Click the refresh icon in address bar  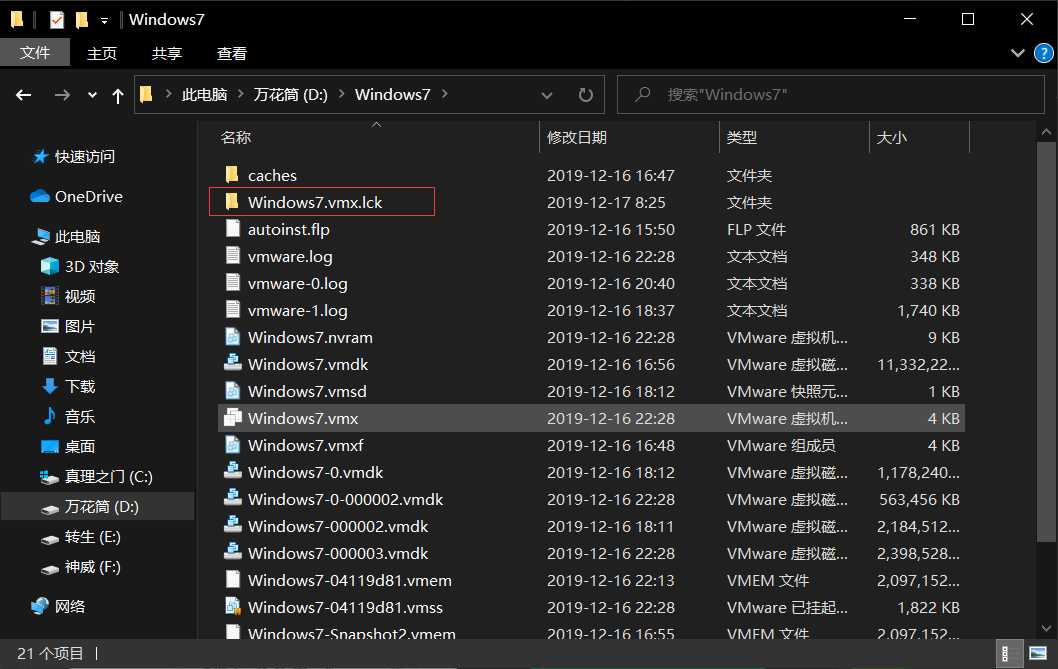[586, 95]
